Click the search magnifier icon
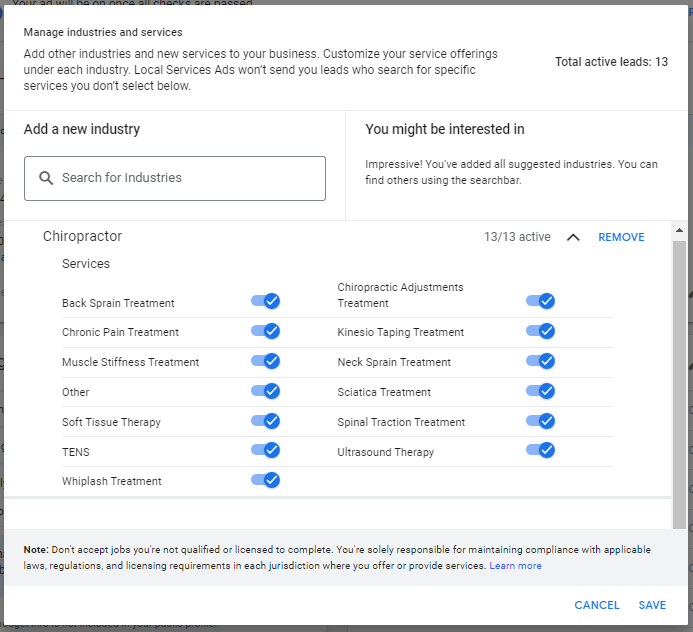Screen dimensions: 693x632 pos(46,178)
